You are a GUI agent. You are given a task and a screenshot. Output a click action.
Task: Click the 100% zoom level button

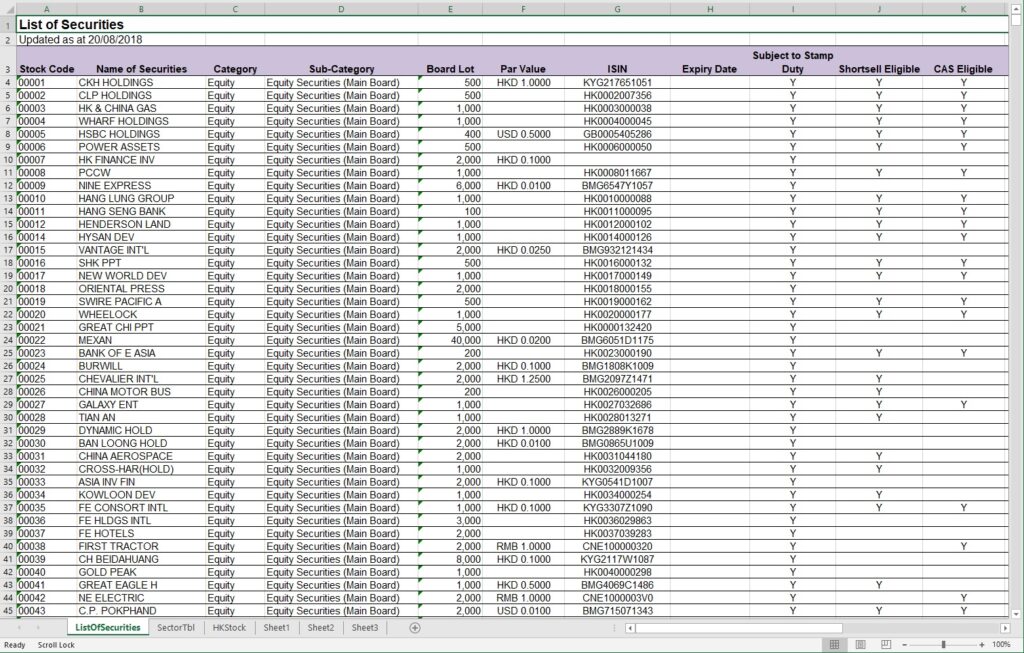click(x=1001, y=645)
